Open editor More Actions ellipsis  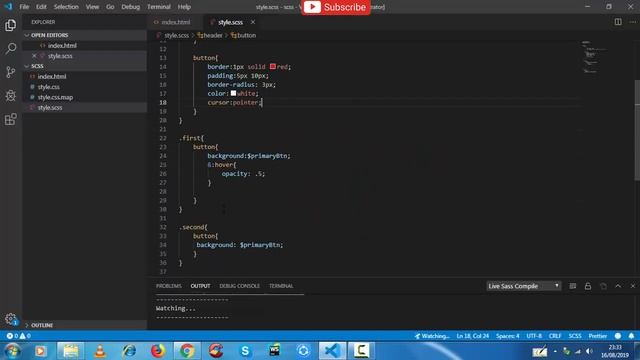[632, 22]
